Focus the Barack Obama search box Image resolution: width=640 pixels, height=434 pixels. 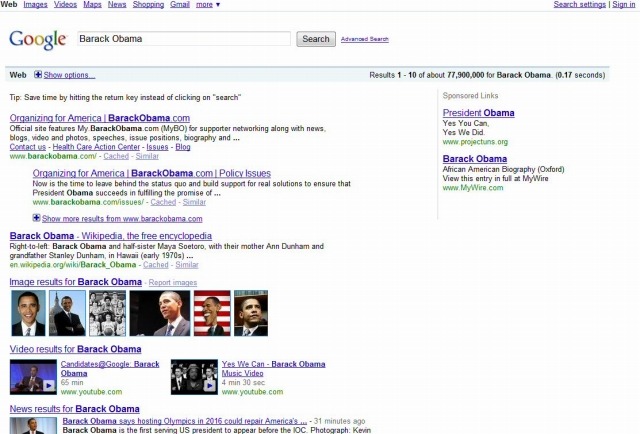coord(184,39)
